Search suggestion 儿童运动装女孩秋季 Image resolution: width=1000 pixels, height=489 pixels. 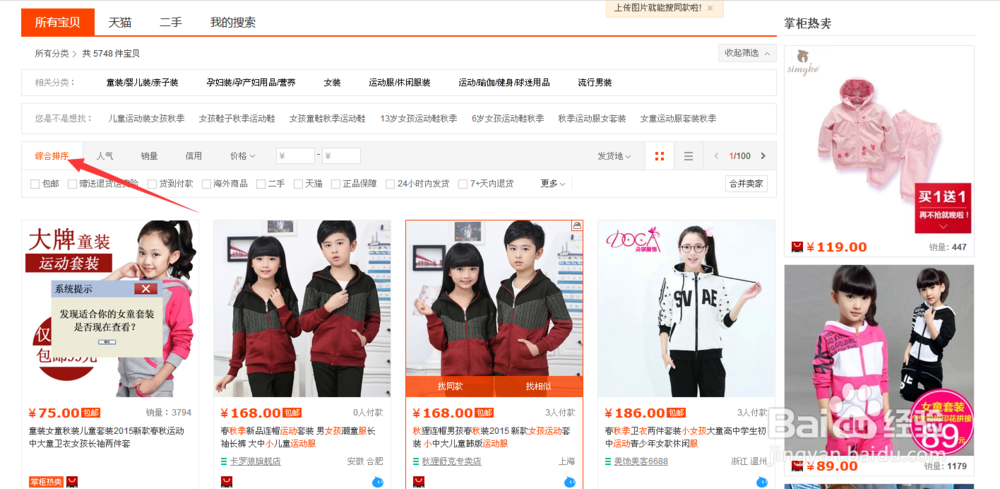(147, 119)
